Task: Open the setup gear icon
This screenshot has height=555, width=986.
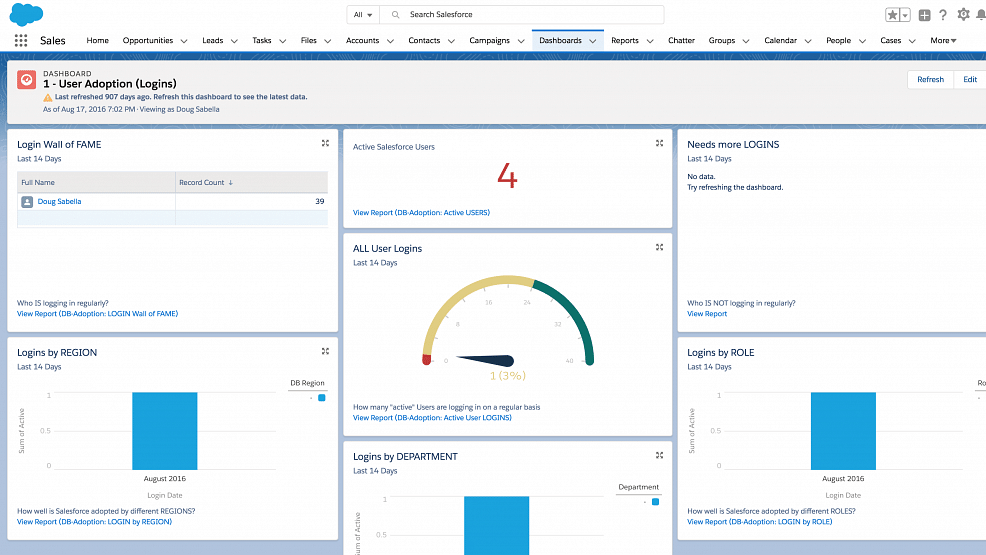Action: [963, 14]
